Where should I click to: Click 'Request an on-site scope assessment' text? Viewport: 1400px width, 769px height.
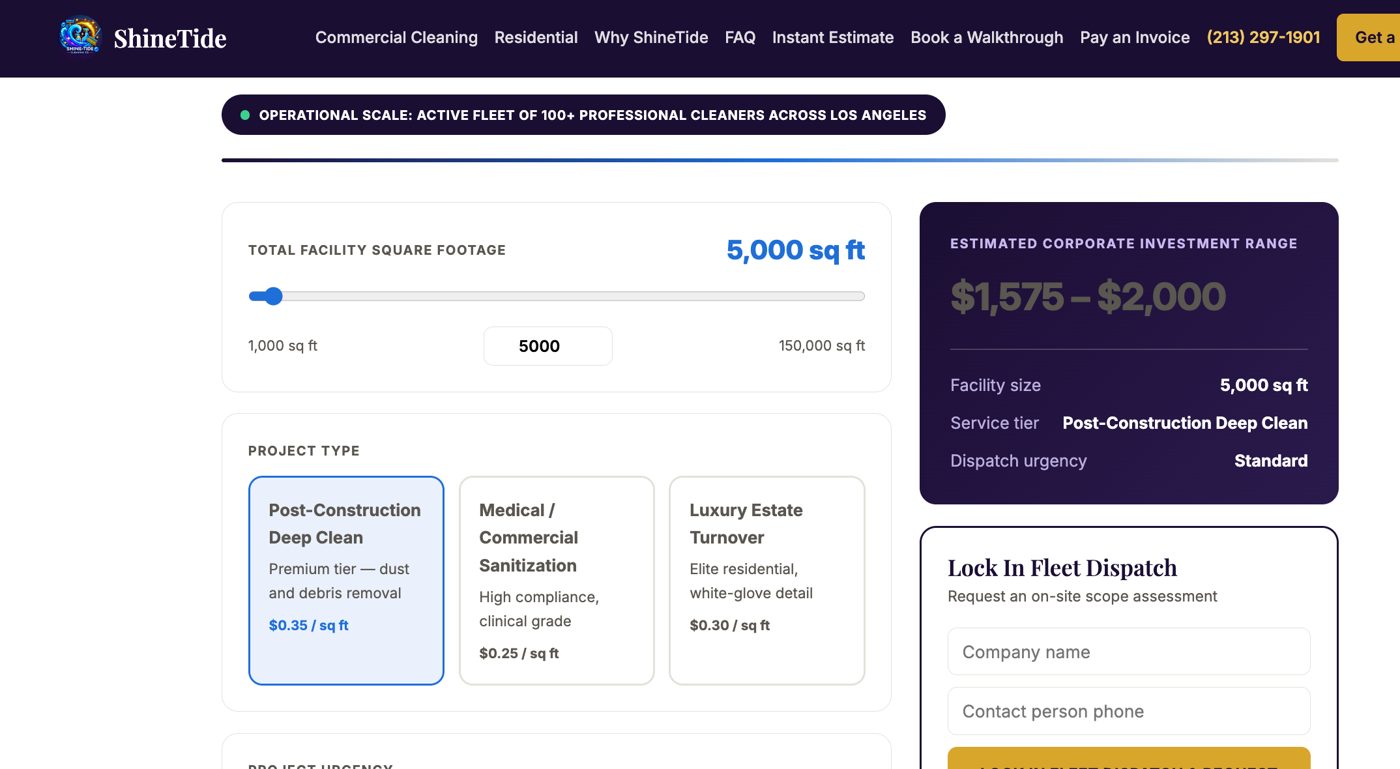(x=1082, y=596)
